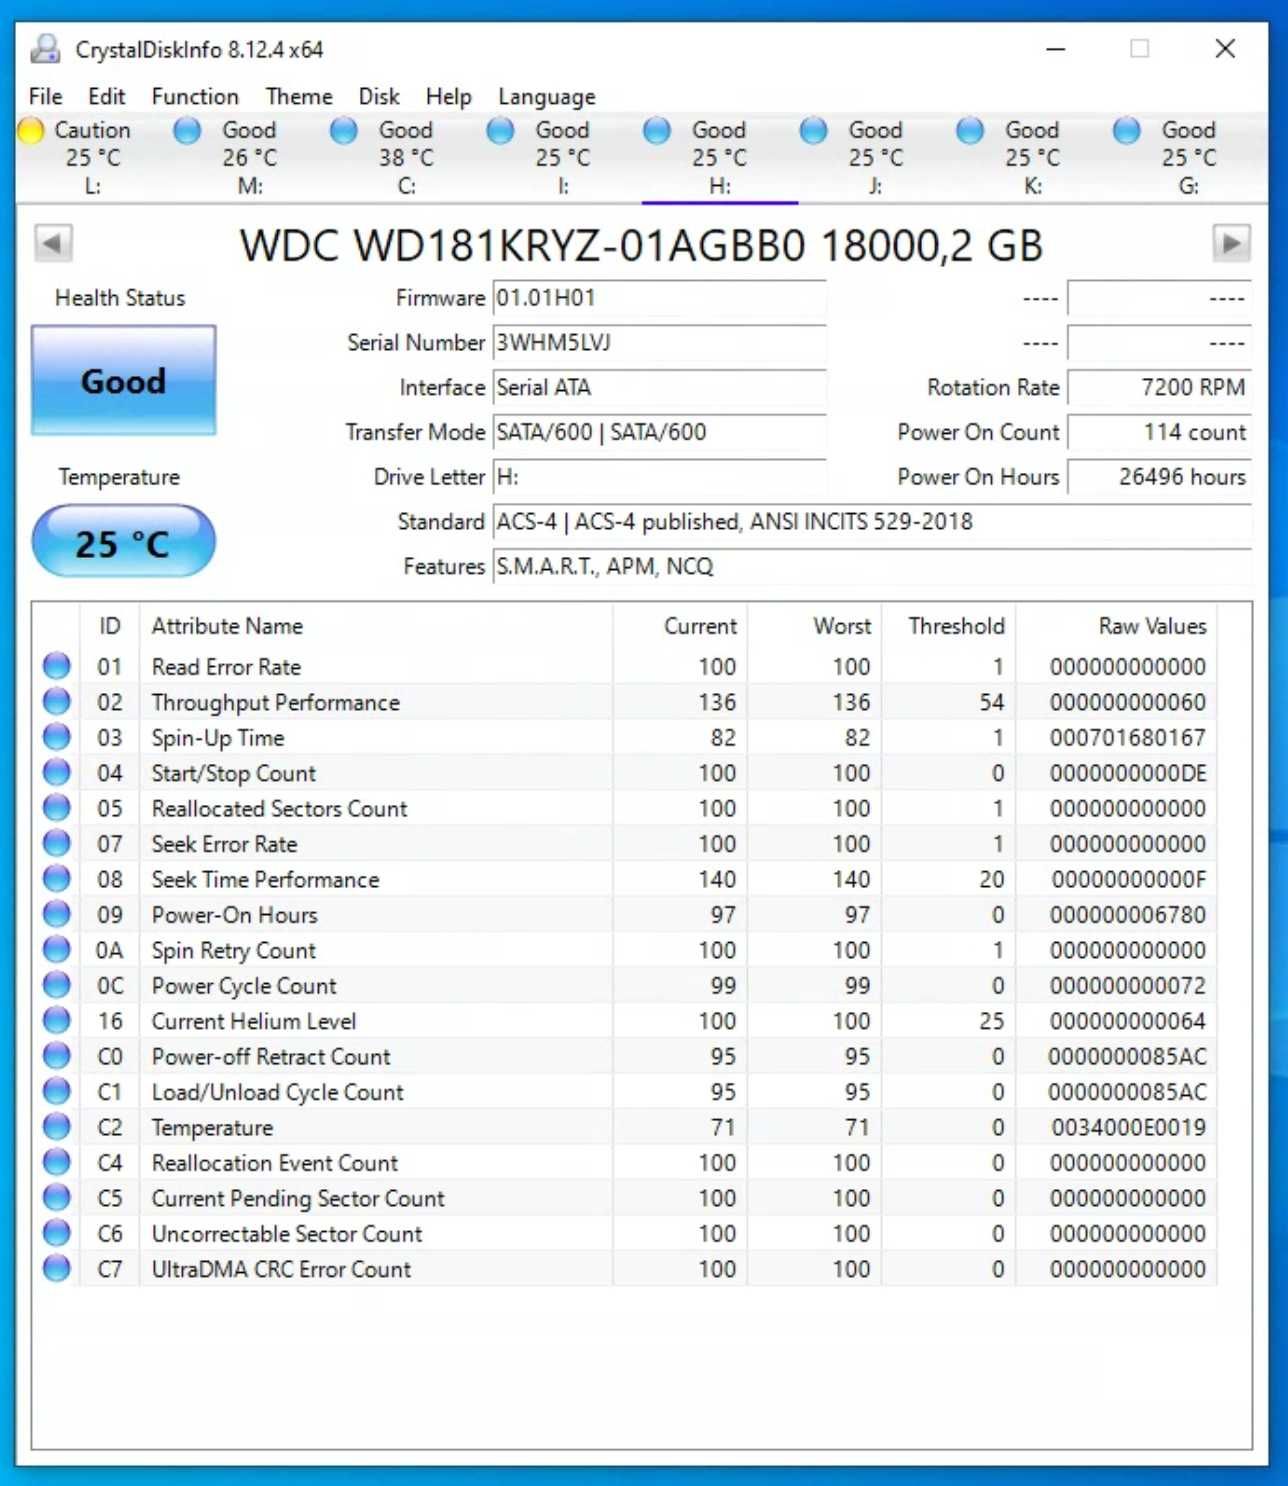
Task: Click status orb for Start/Stop Count
Action: (x=57, y=773)
